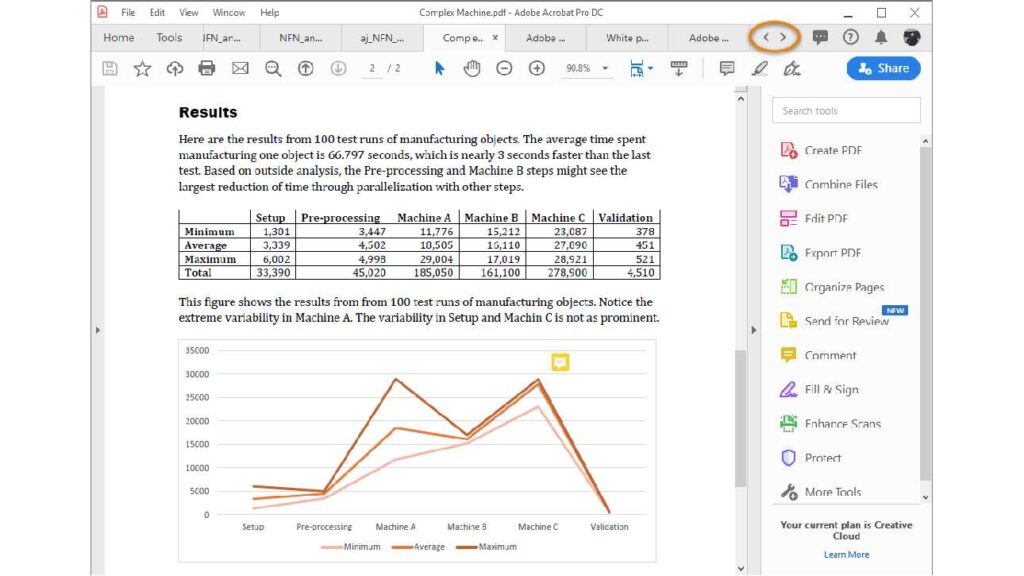1024x576 pixels.
Task: Add a sticky note comment
Action: 726,68
